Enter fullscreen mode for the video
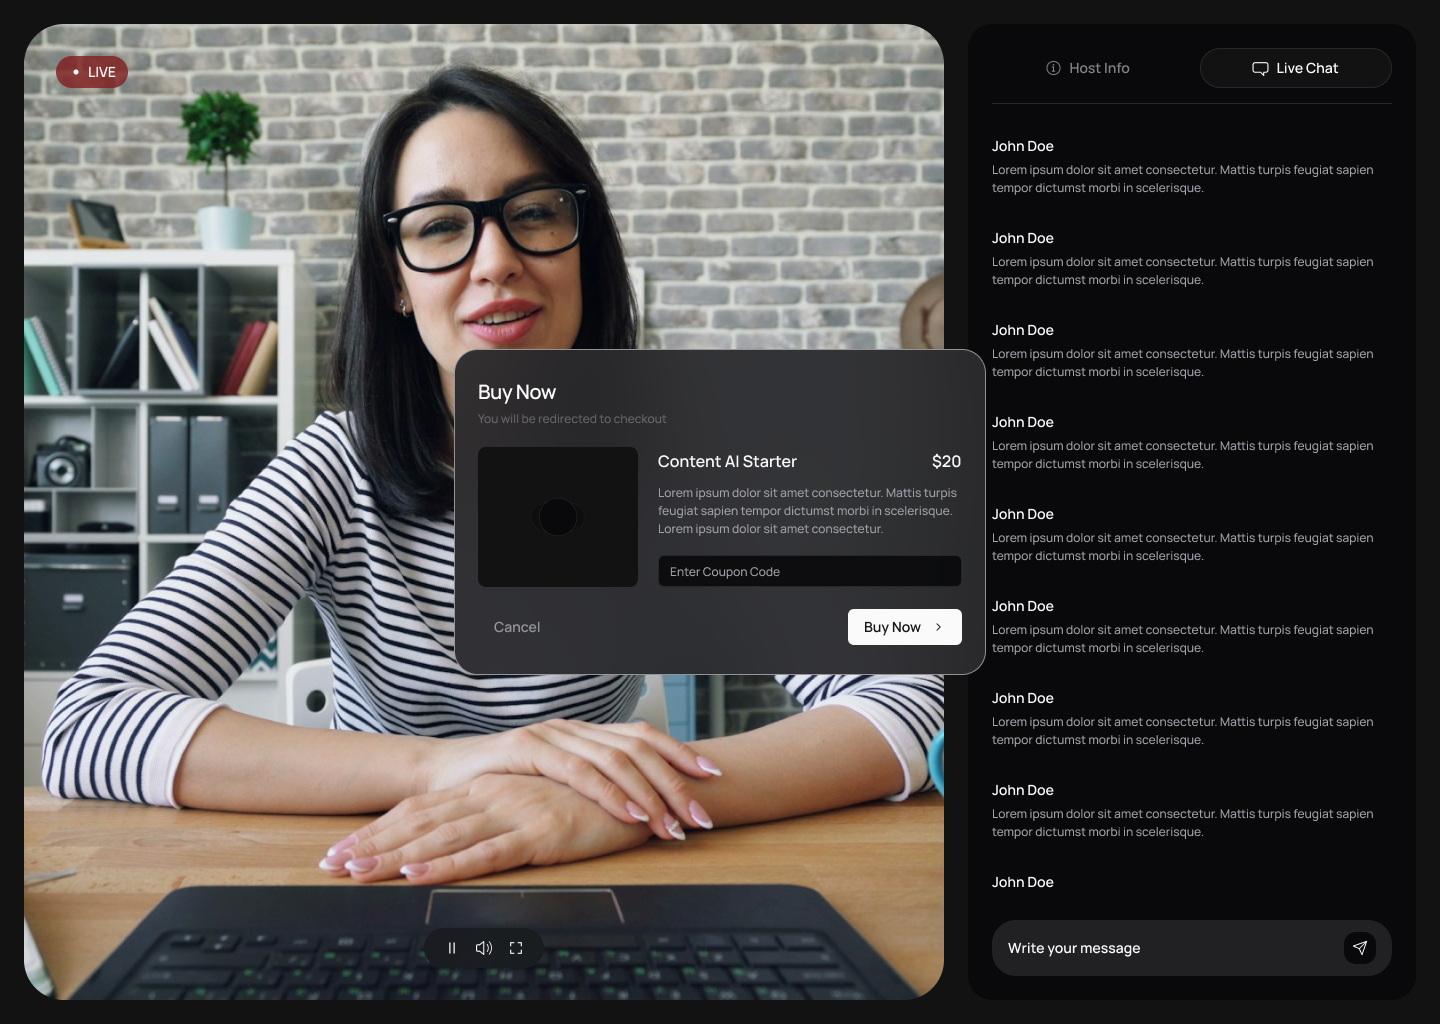The height and width of the screenshot is (1024, 1440). (516, 948)
